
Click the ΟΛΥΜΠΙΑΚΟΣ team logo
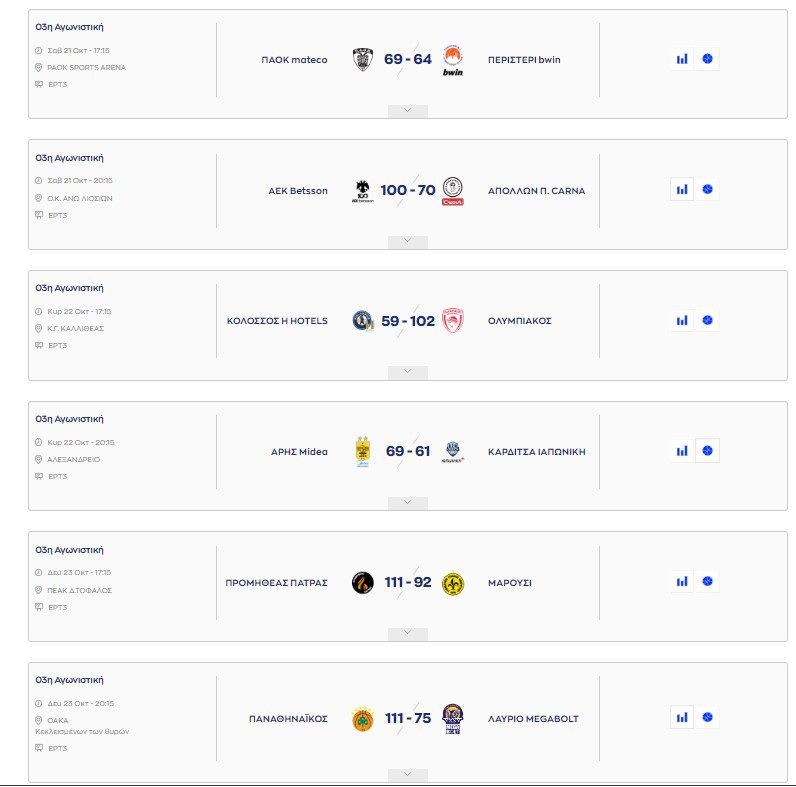[452, 321]
